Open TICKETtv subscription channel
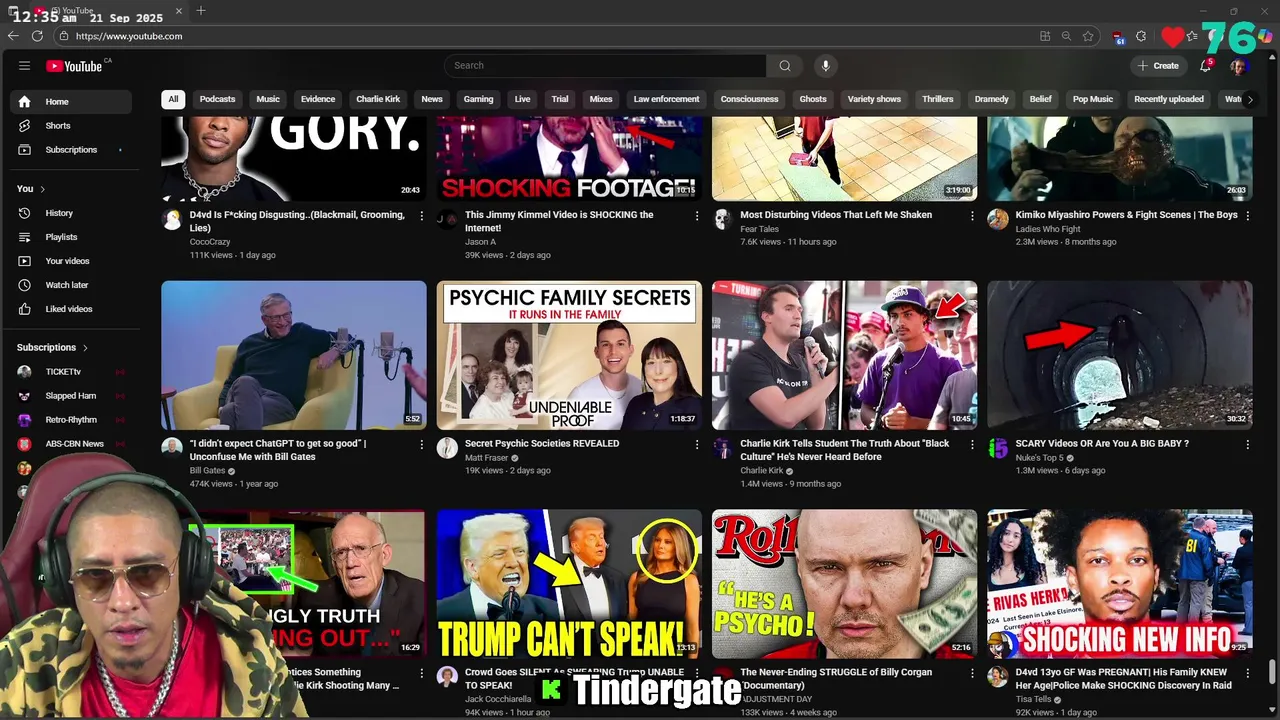The width and height of the screenshot is (1280, 720). coord(70,372)
